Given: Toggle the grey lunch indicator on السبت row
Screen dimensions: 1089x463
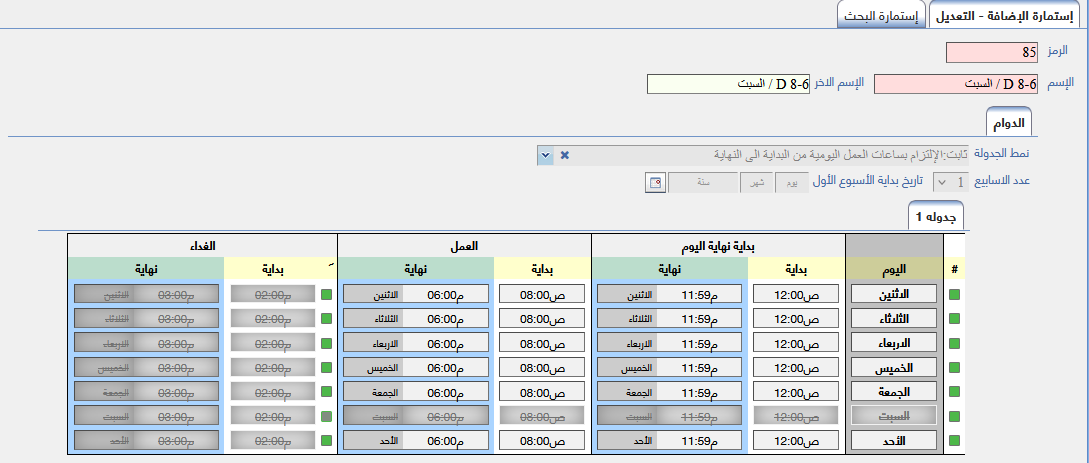Looking at the screenshot, I should pyautogui.click(x=325, y=415).
